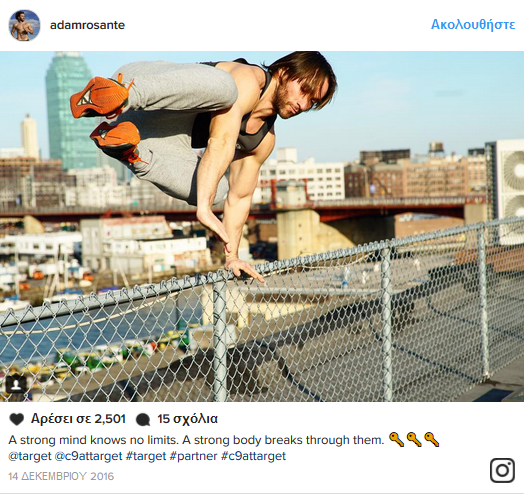Open the #partner hashtag
This screenshot has height=494, width=524.
tap(193, 456)
